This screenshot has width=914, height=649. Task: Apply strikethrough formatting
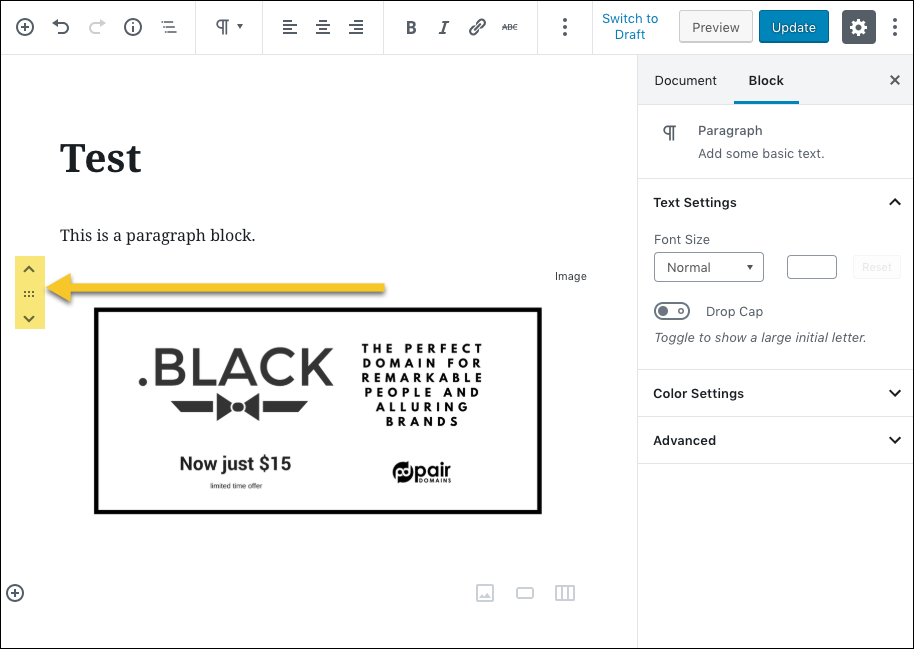point(509,27)
